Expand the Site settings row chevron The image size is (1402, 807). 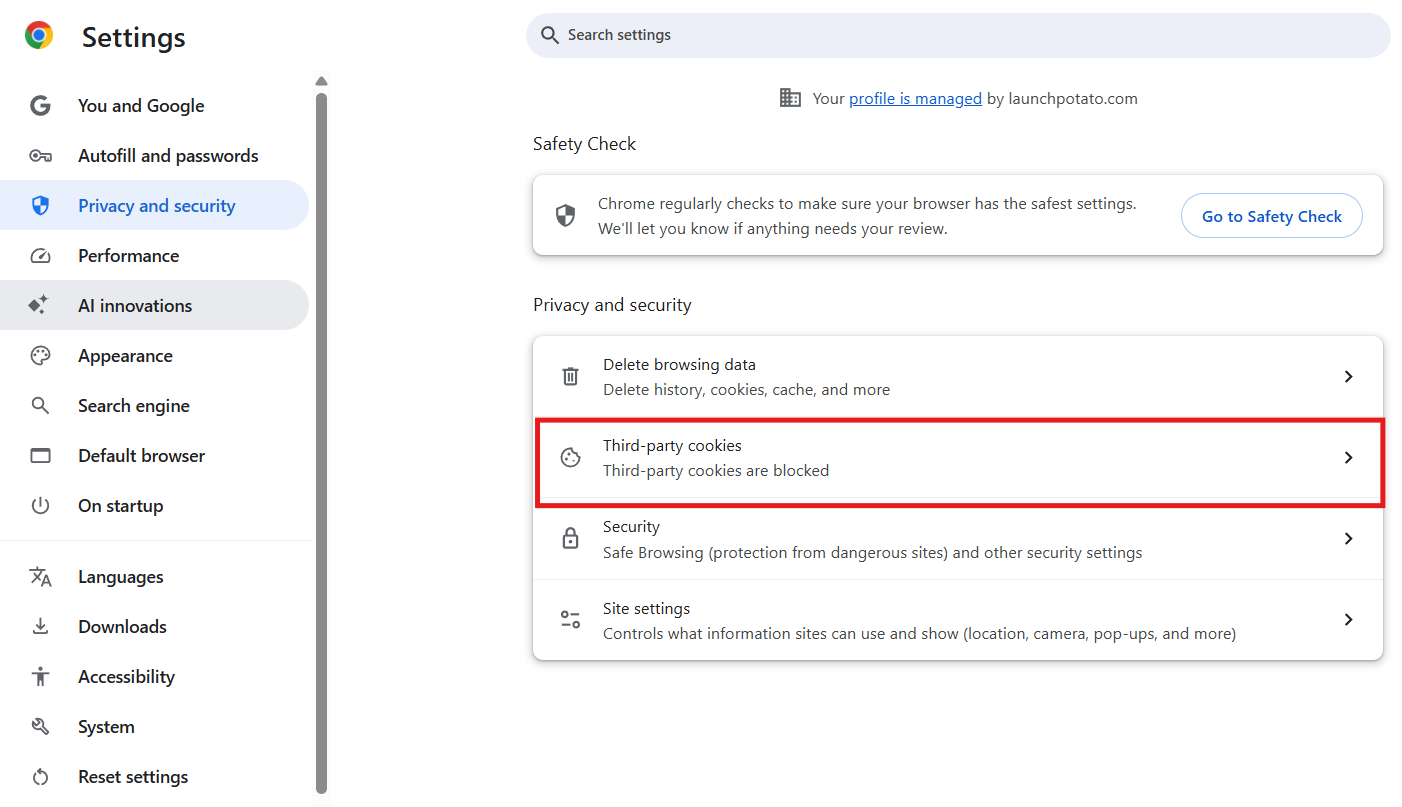1348,620
